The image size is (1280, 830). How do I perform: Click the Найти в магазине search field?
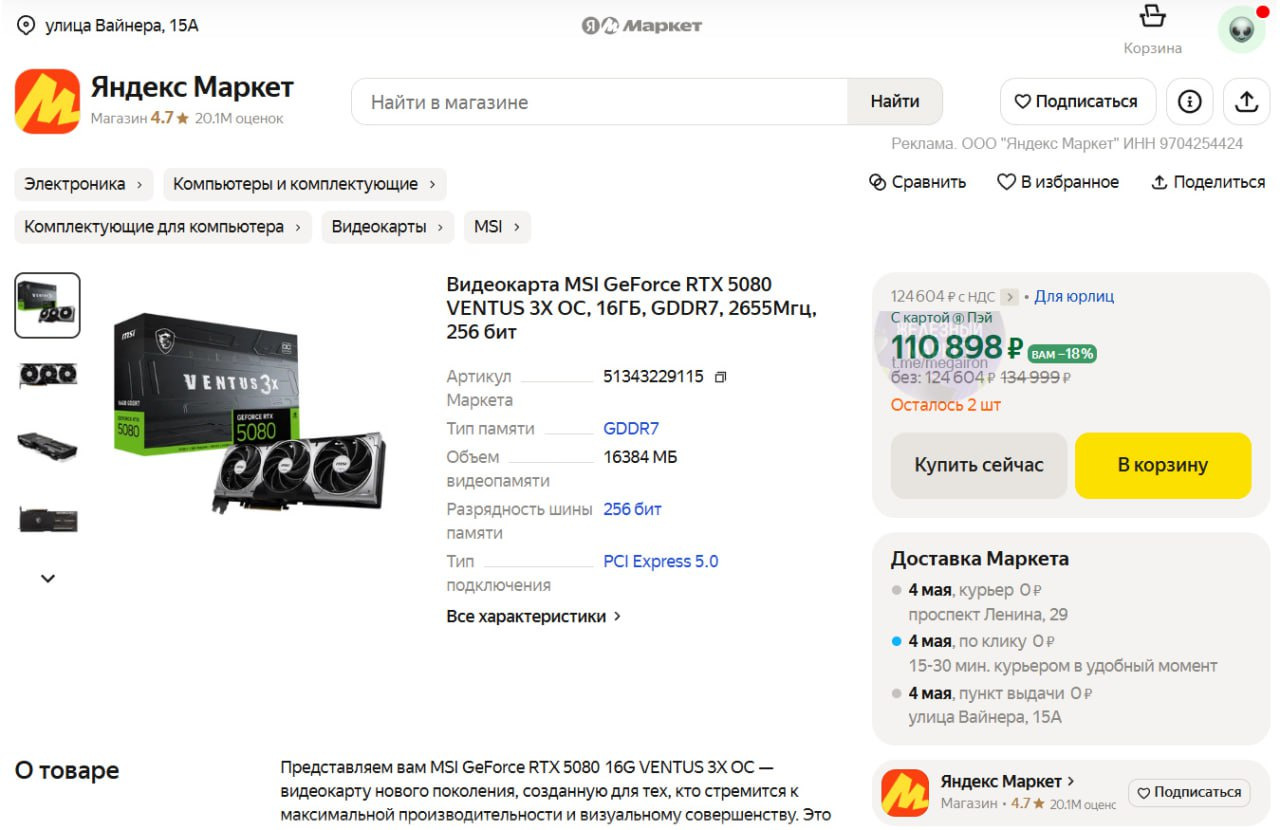point(600,102)
